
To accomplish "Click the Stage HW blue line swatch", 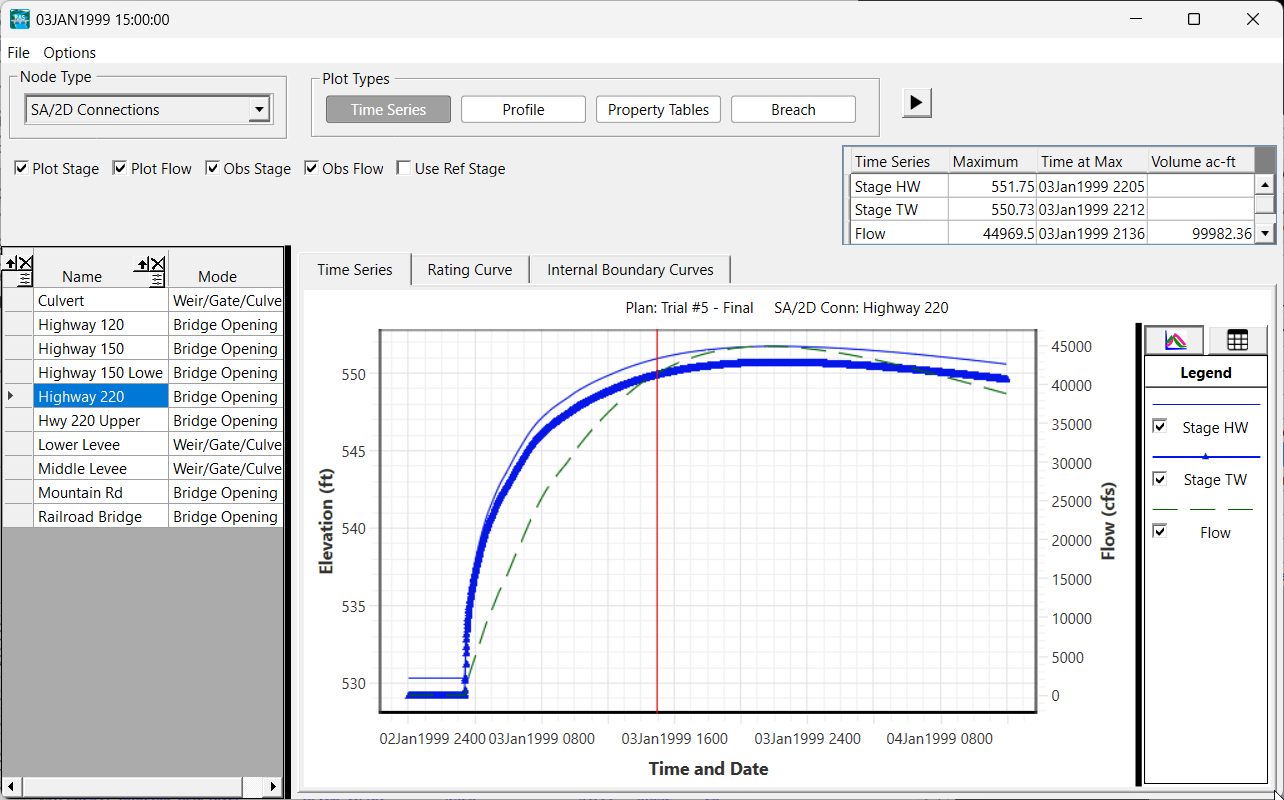I will (x=1205, y=404).
